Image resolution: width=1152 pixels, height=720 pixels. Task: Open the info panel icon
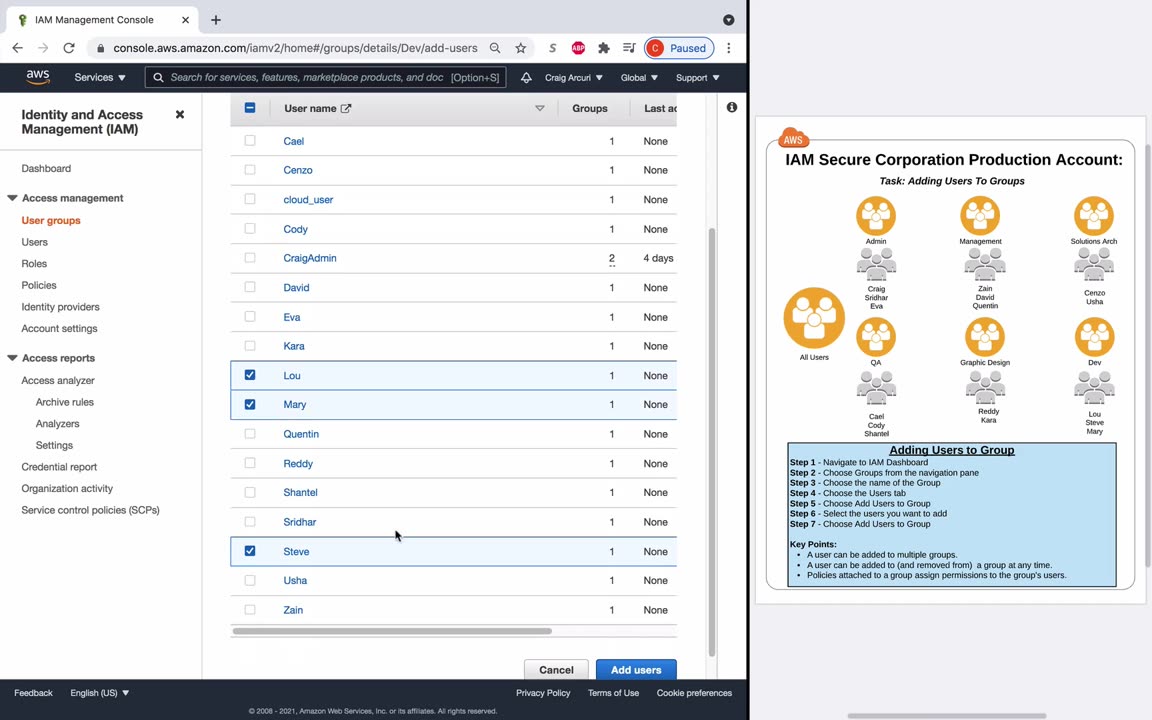tap(732, 107)
